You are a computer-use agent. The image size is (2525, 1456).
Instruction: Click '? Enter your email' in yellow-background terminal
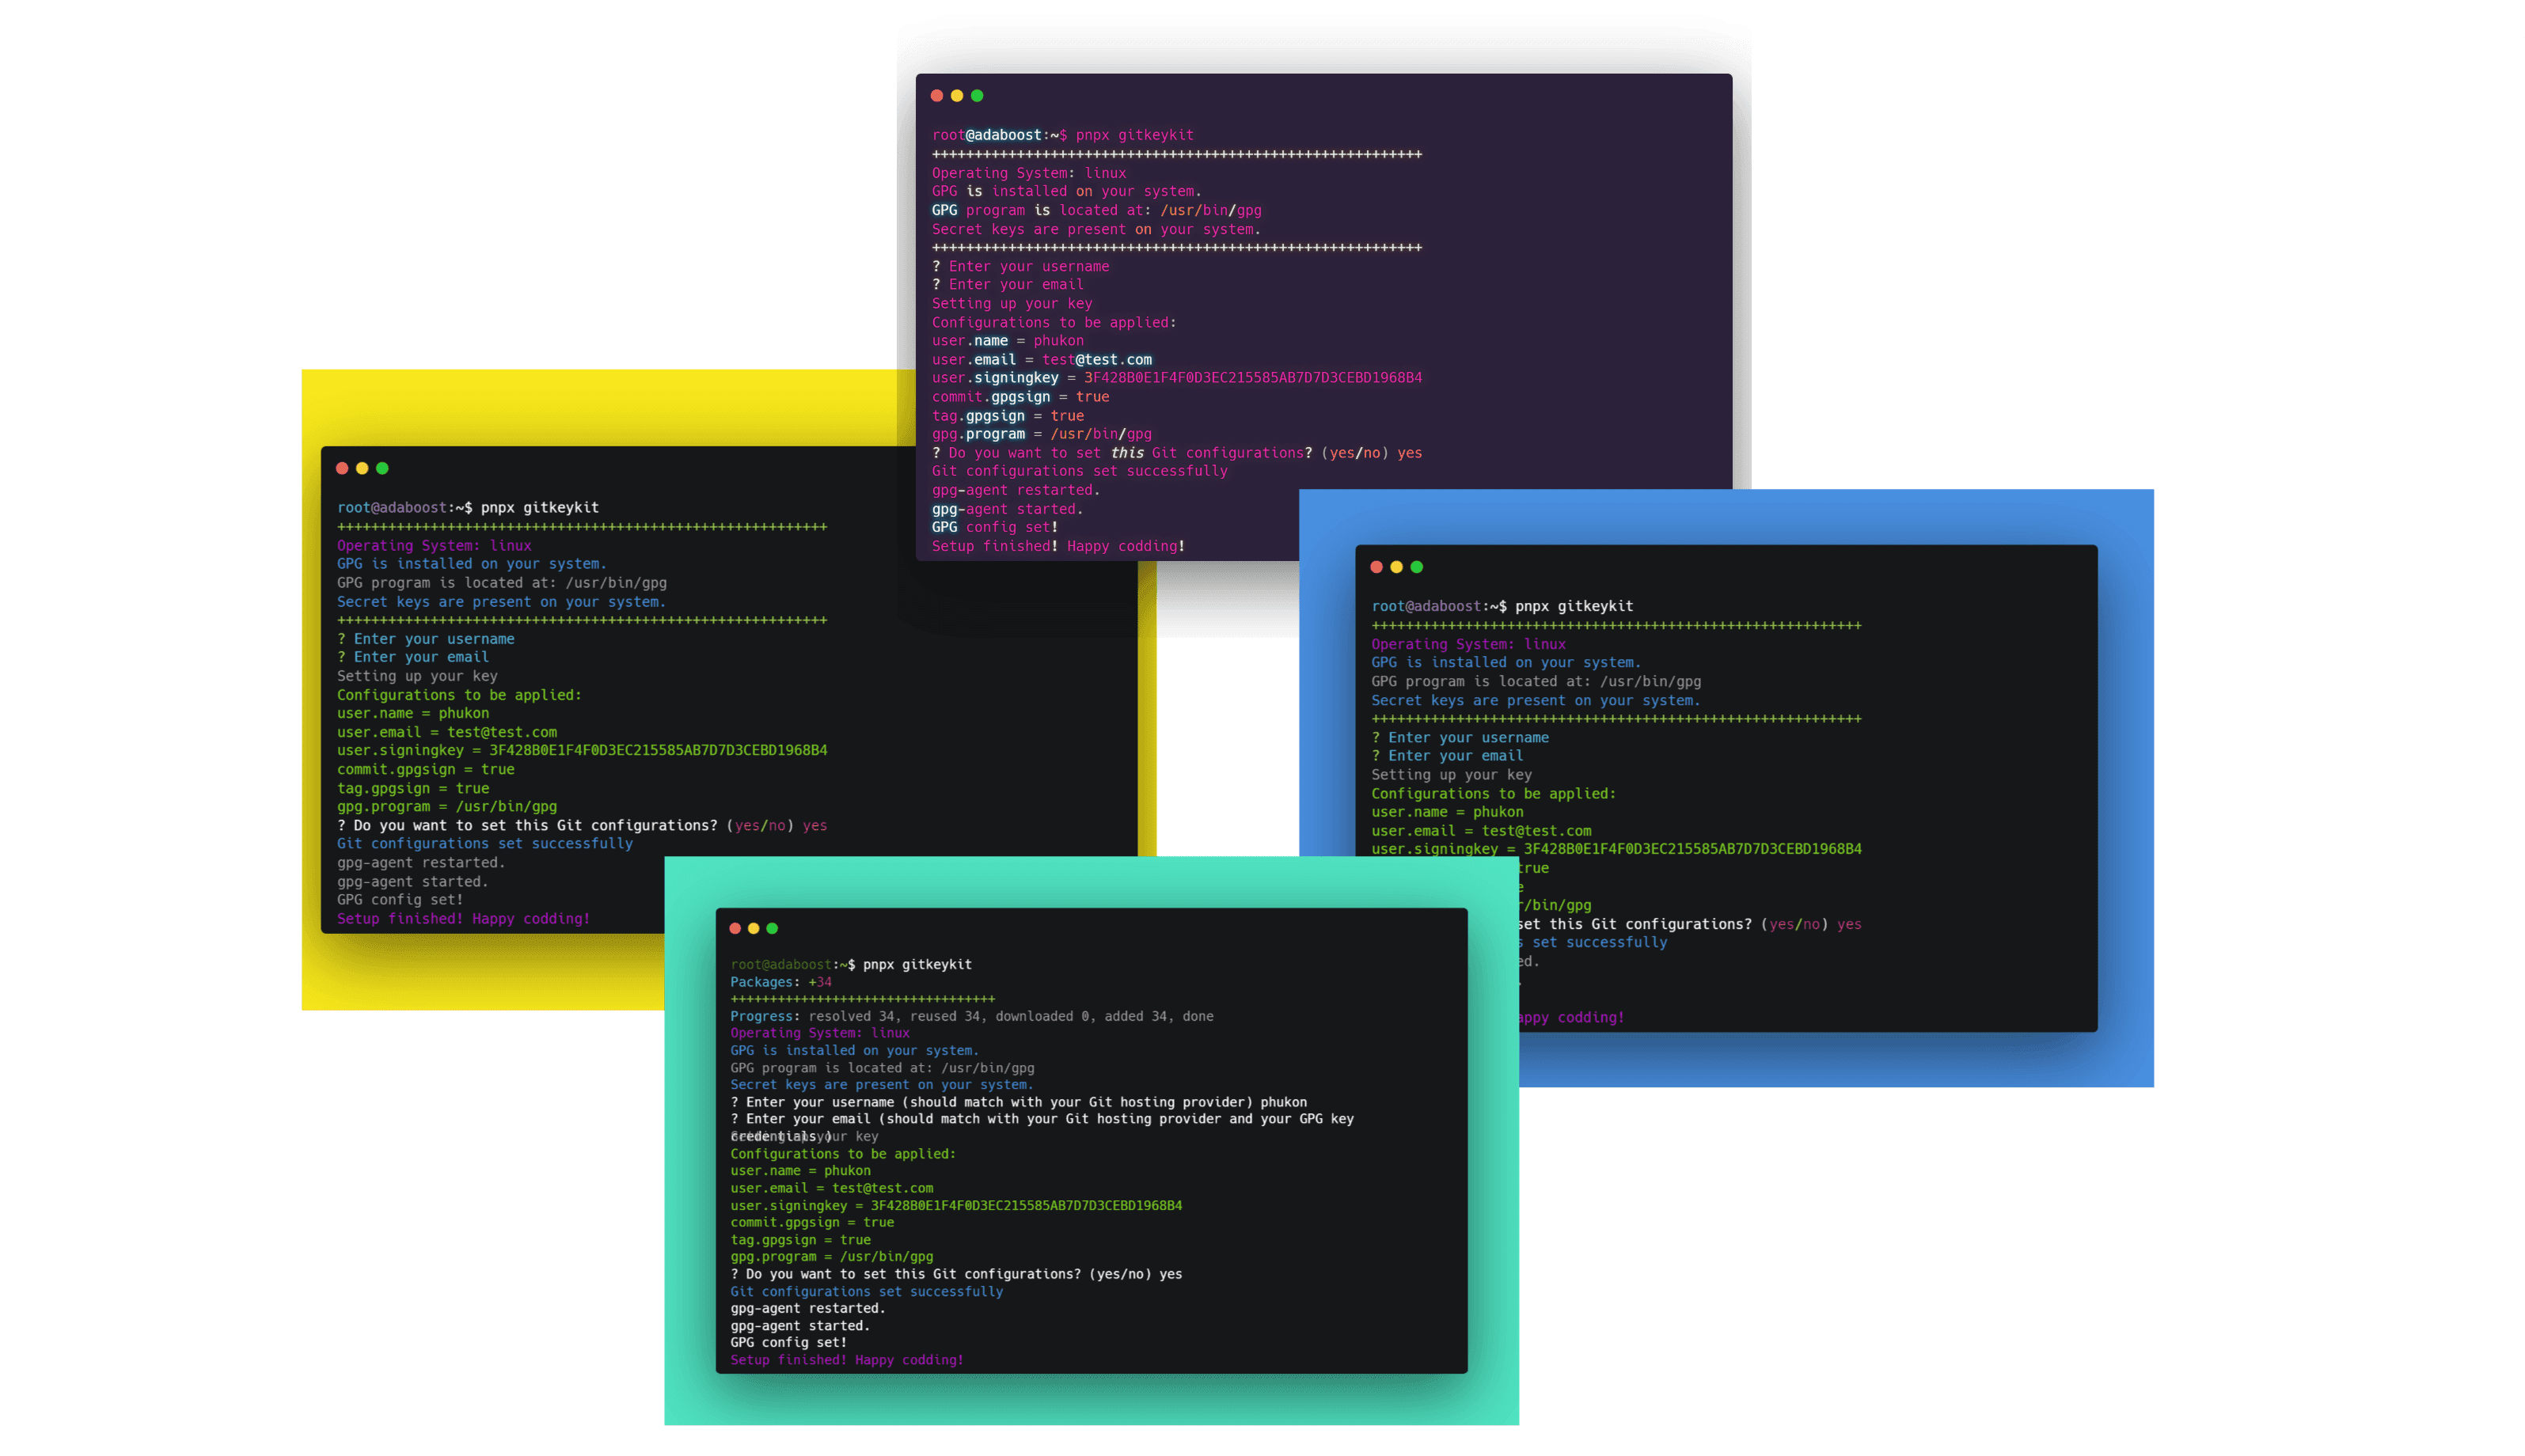(x=413, y=657)
